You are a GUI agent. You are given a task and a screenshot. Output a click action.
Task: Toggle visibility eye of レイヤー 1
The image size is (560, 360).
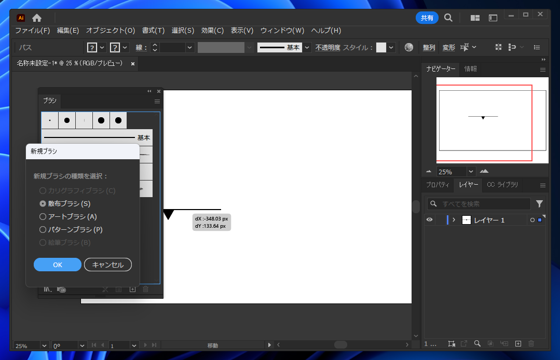click(x=430, y=220)
